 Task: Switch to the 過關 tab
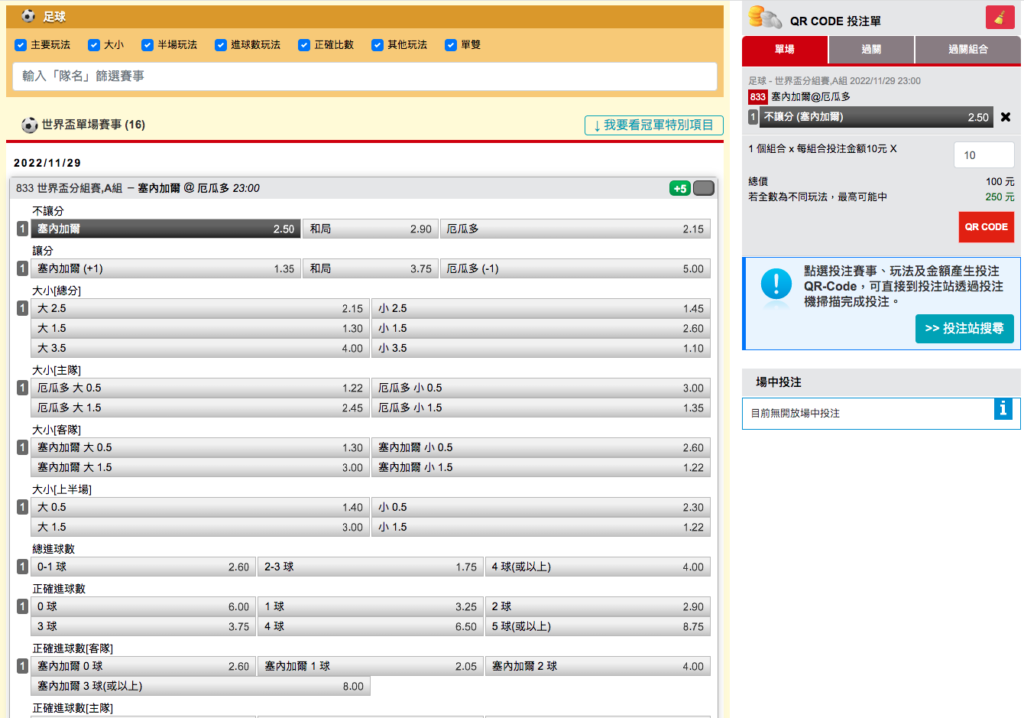coord(870,50)
